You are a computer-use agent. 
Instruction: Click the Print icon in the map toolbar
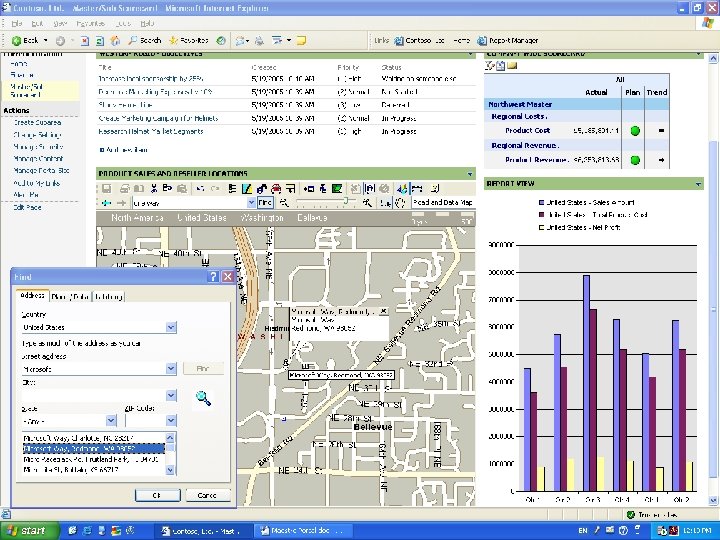pyautogui.click(x=124, y=189)
